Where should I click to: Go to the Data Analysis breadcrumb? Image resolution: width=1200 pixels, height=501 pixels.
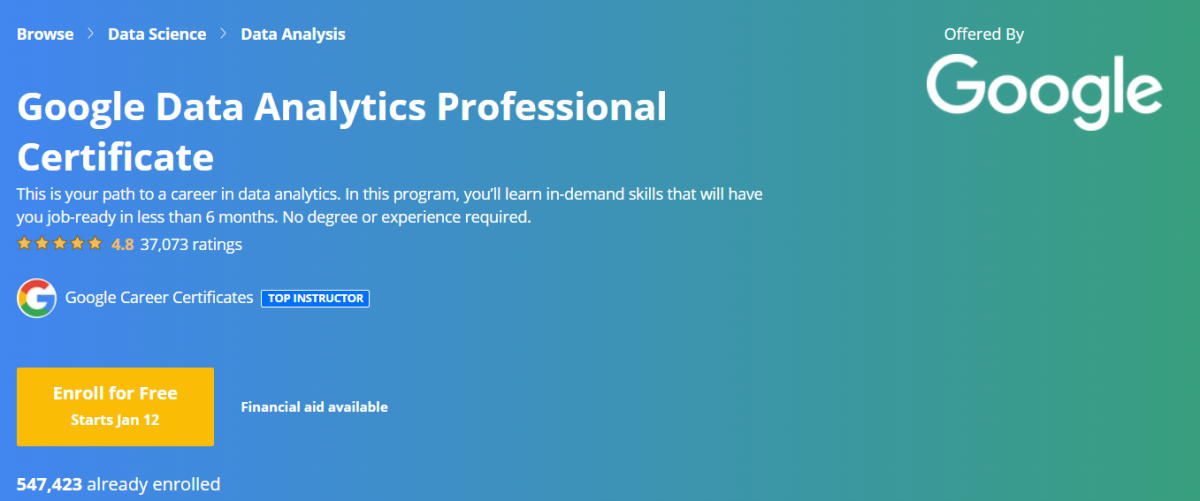click(293, 34)
